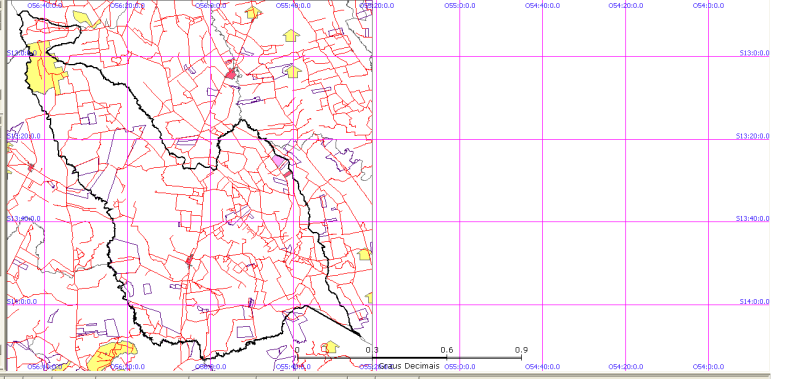Click the Graus Decimais scale unit label
Screen dimensions: 800x379
pos(410,366)
